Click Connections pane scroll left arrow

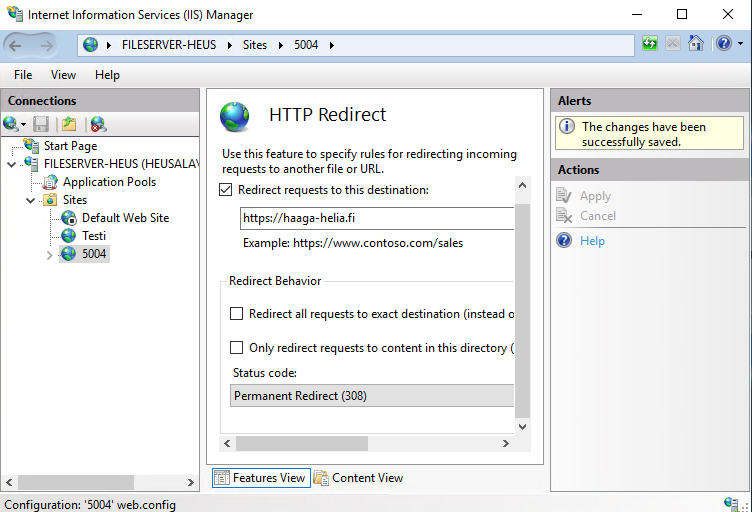[9, 482]
